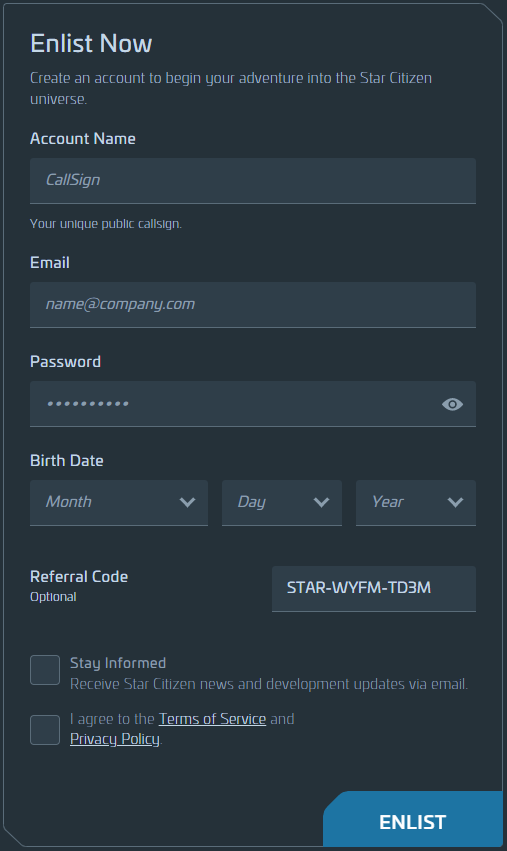This screenshot has width=507, height=851.
Task: Click the Account Name label
Action: (83, 138)
